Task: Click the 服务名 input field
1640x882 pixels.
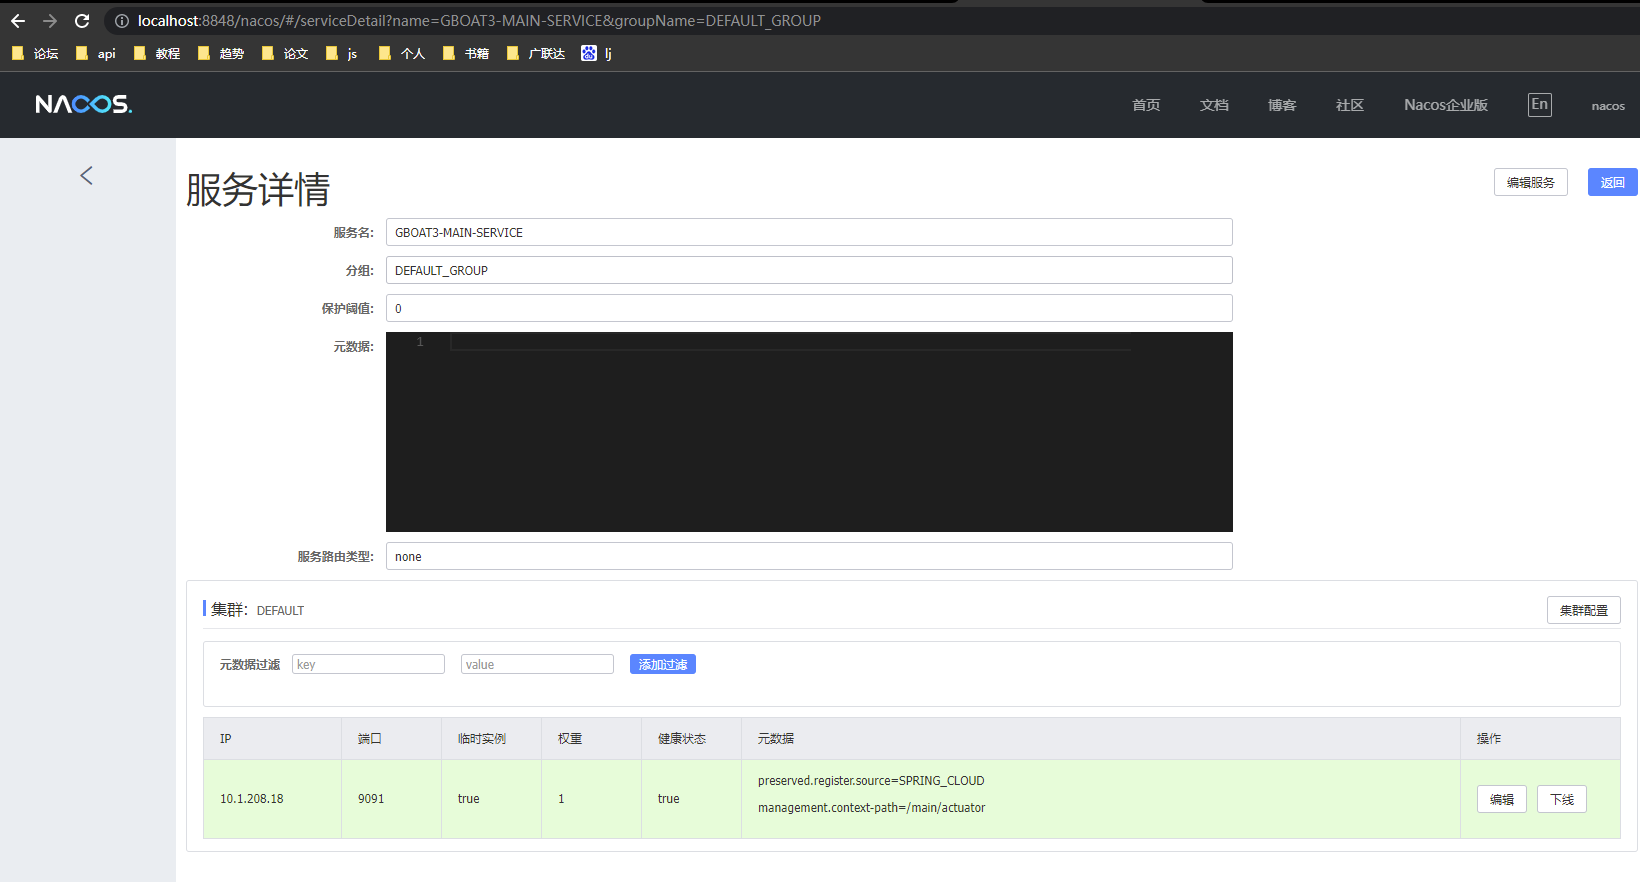Action: (809, 232)
